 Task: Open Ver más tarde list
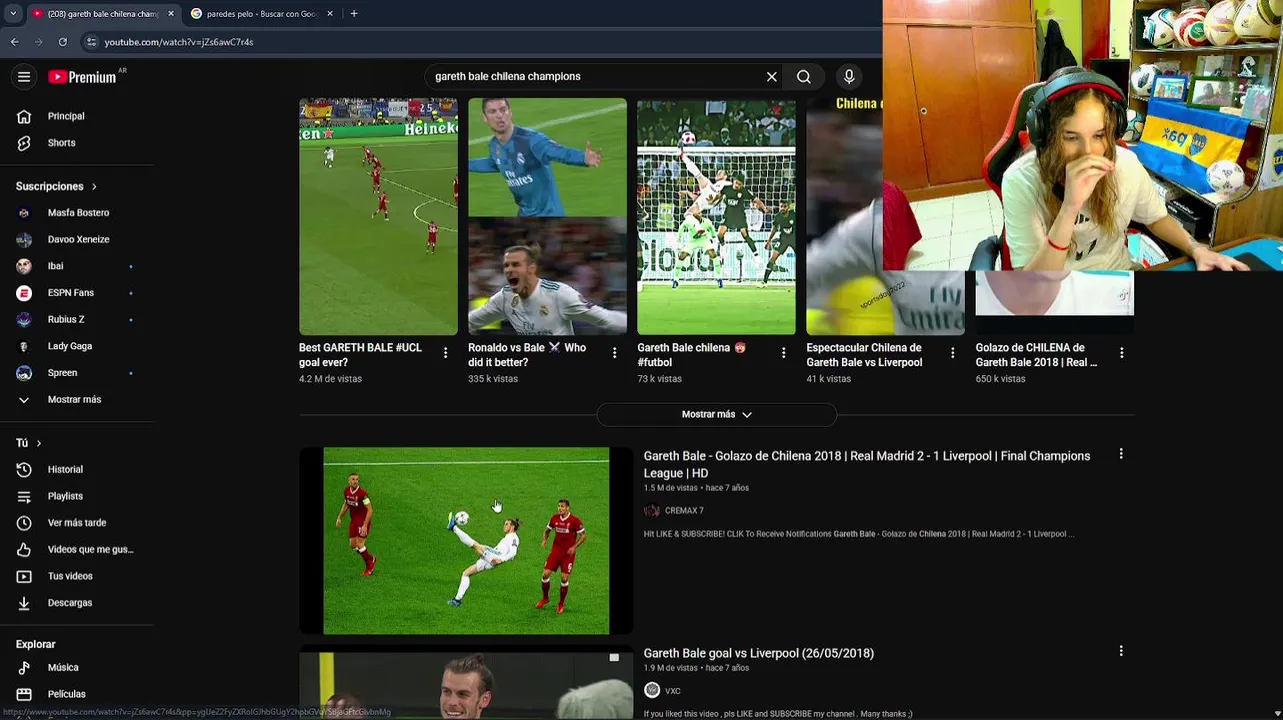pos(77,523)
